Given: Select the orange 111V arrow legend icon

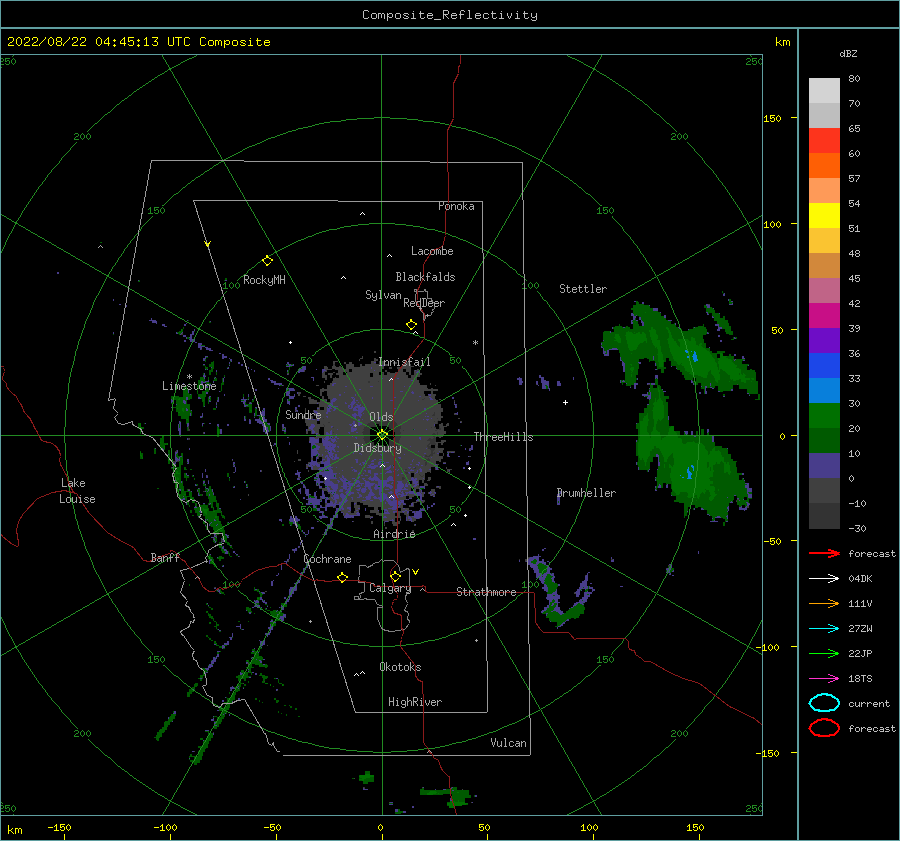Looking at the screenshot, I should (x=824, y=603).
